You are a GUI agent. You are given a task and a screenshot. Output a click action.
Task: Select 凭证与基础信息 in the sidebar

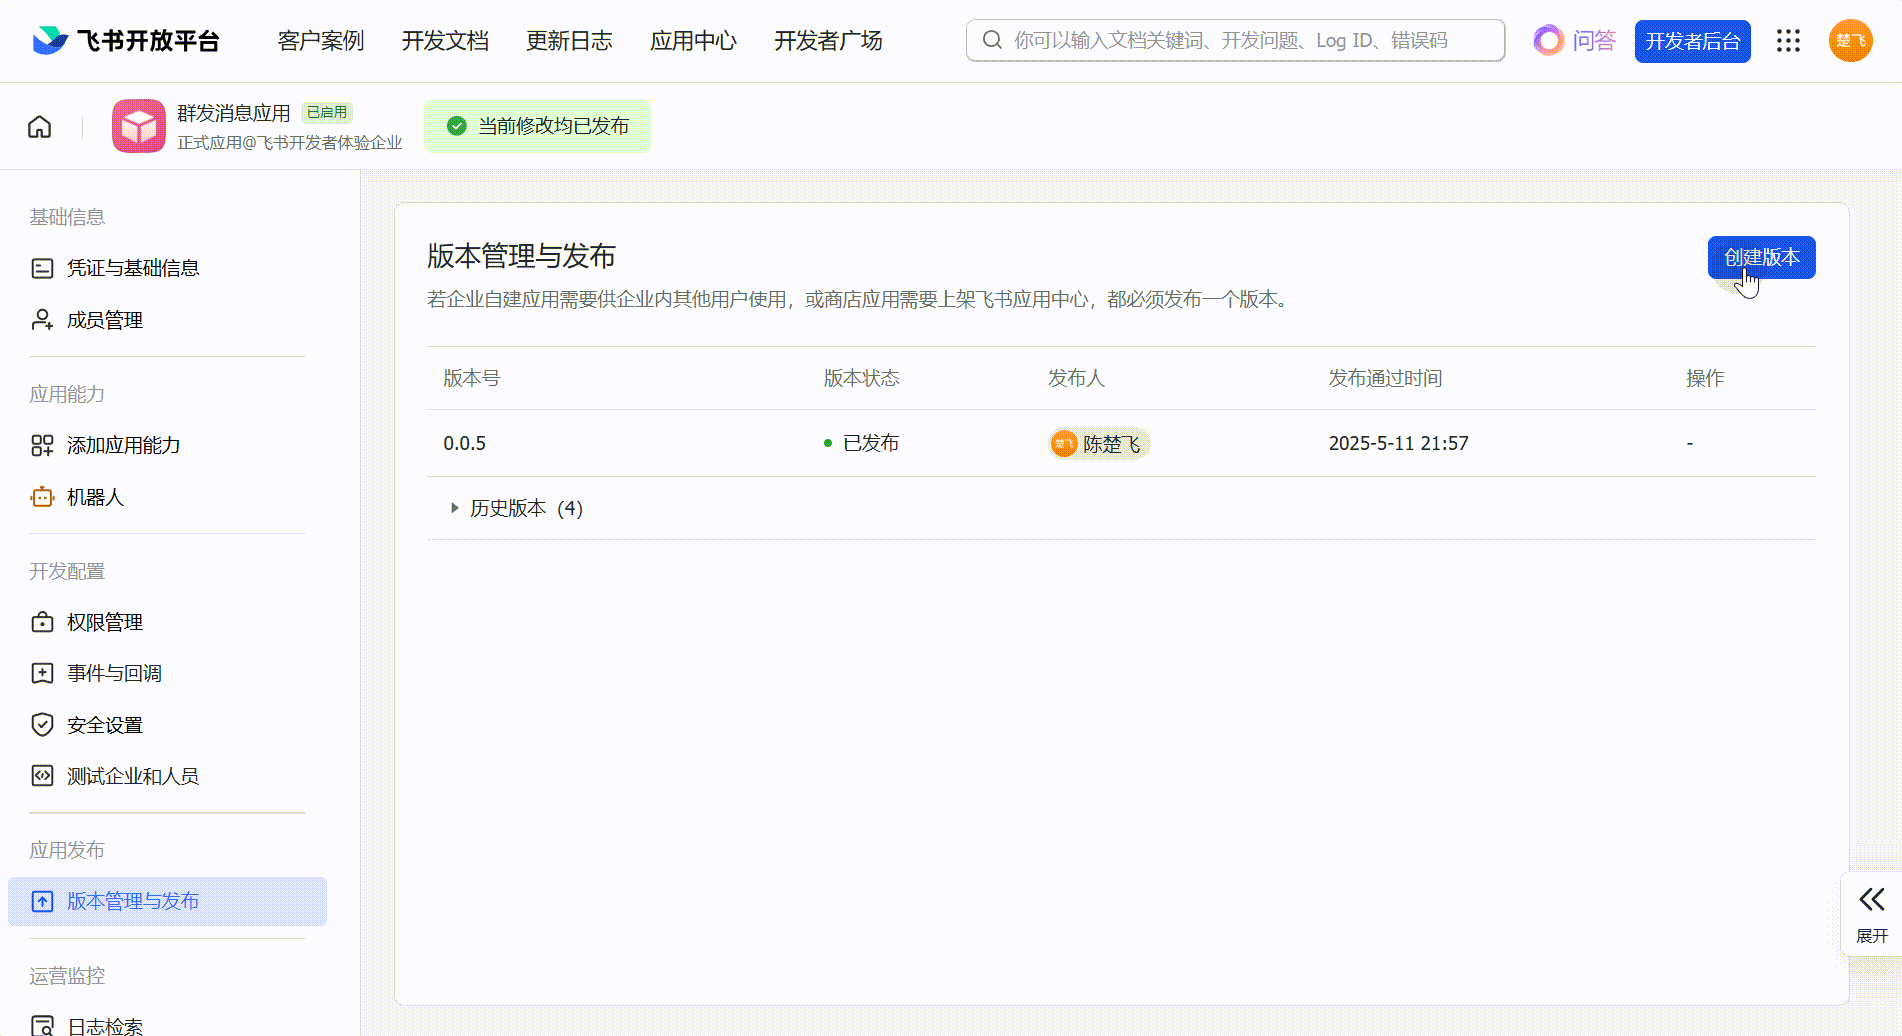(132, 268)
